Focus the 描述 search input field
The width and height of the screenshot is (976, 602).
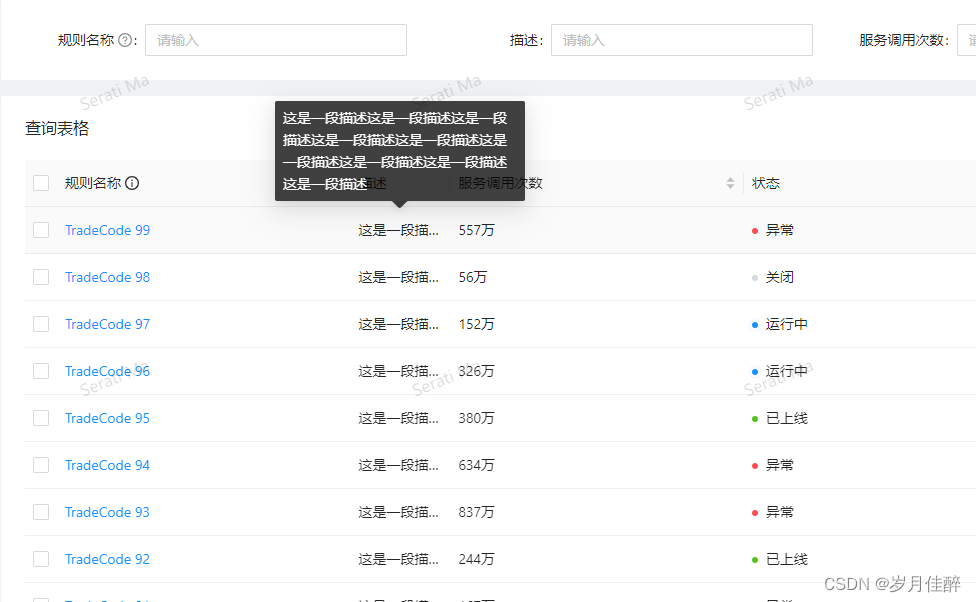(682, 40)
